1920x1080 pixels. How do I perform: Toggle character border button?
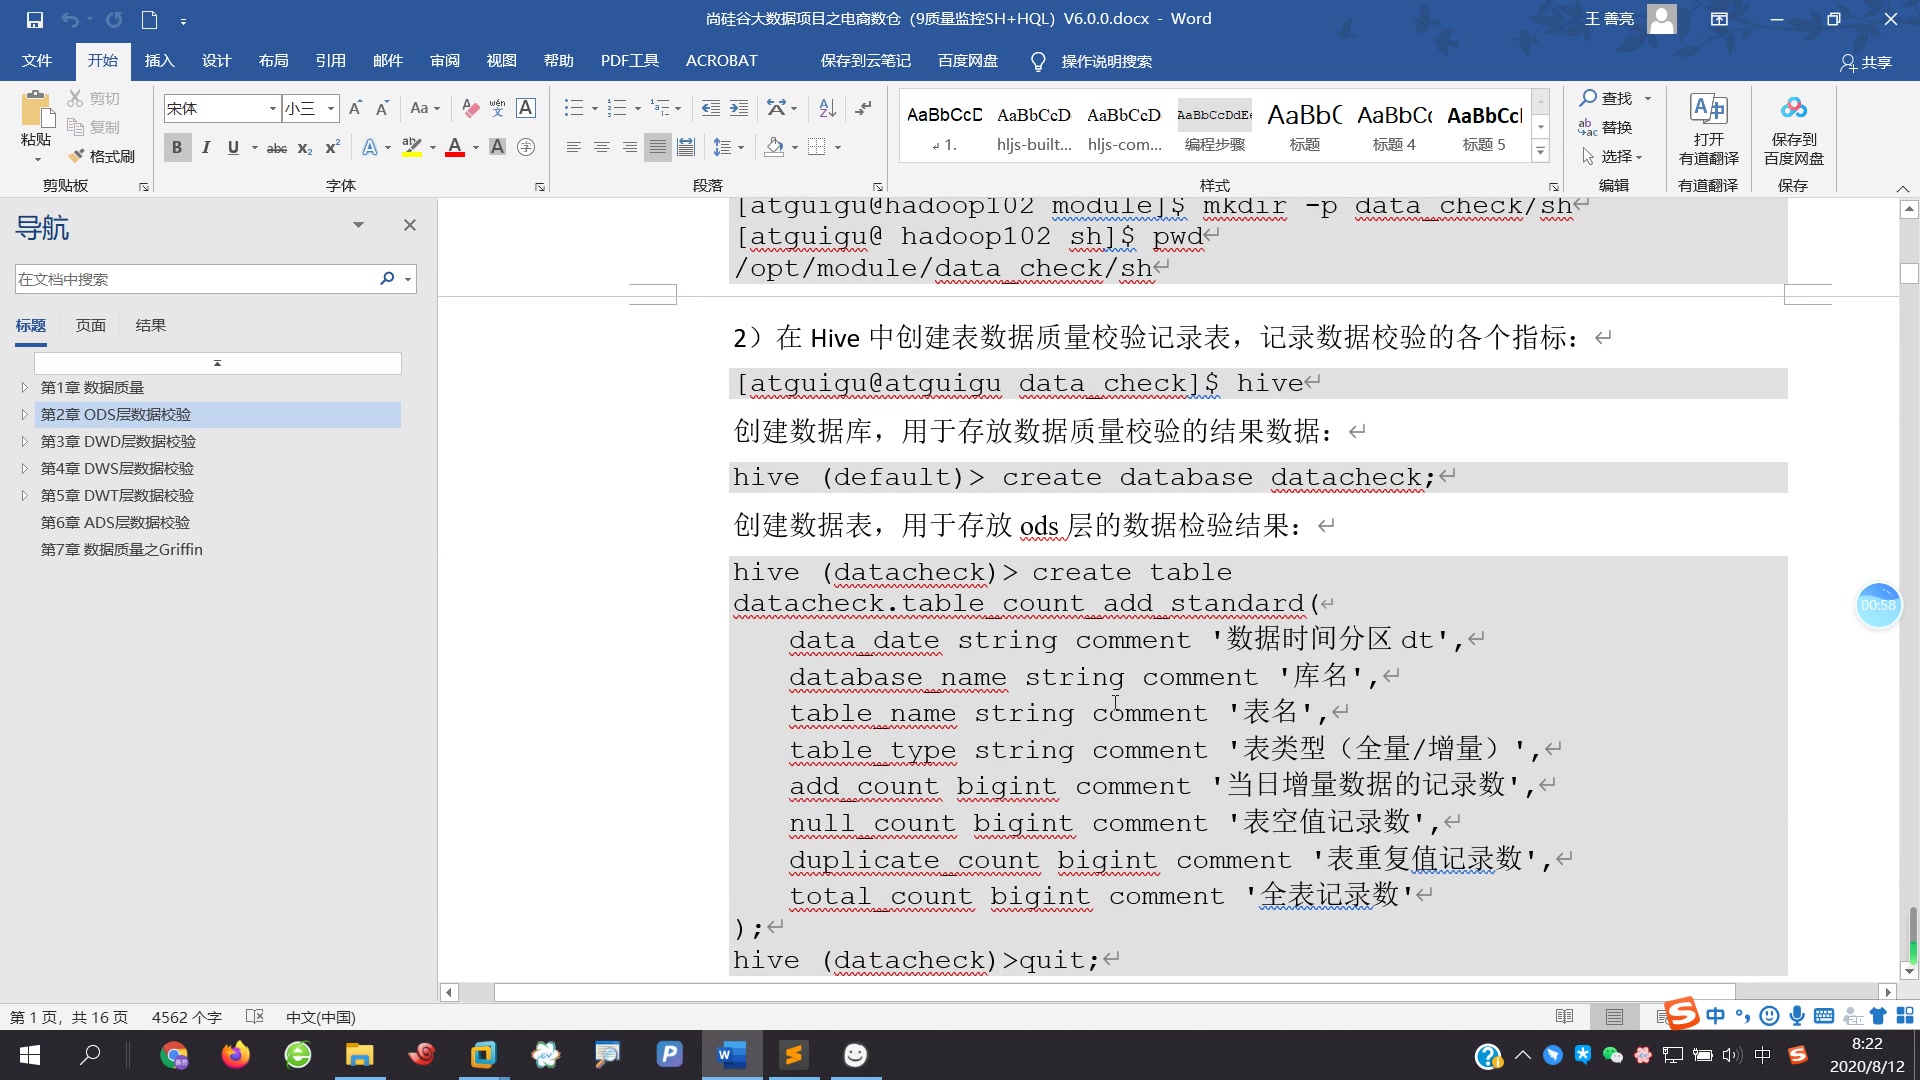[526, 108]
